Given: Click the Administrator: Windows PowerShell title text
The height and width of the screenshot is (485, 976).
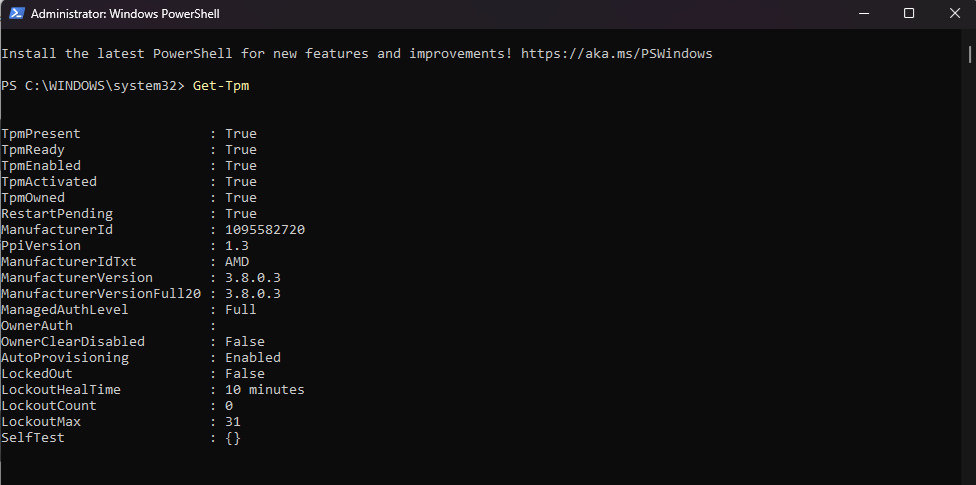Looking at the screenshot, I should tap(125, 14).
